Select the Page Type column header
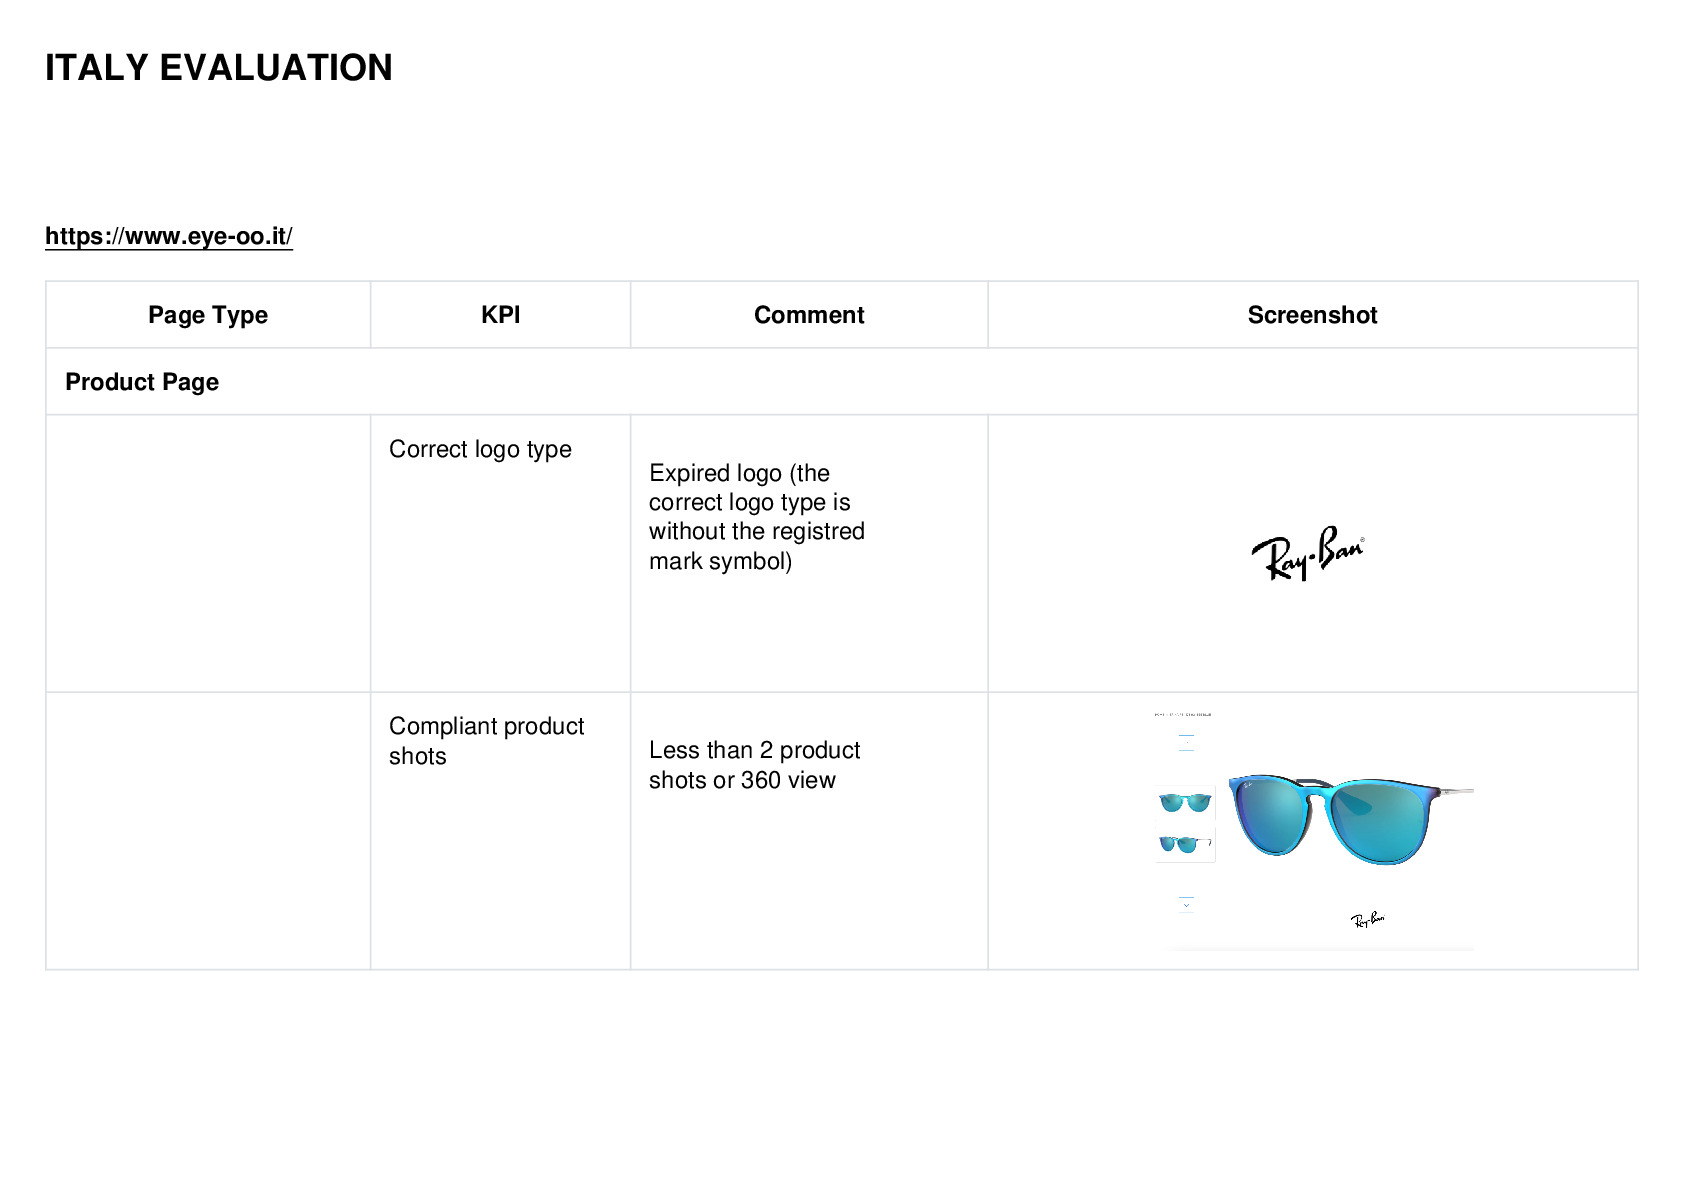The width and height of the screenshot is (1684, 1191). click(208, 315)
